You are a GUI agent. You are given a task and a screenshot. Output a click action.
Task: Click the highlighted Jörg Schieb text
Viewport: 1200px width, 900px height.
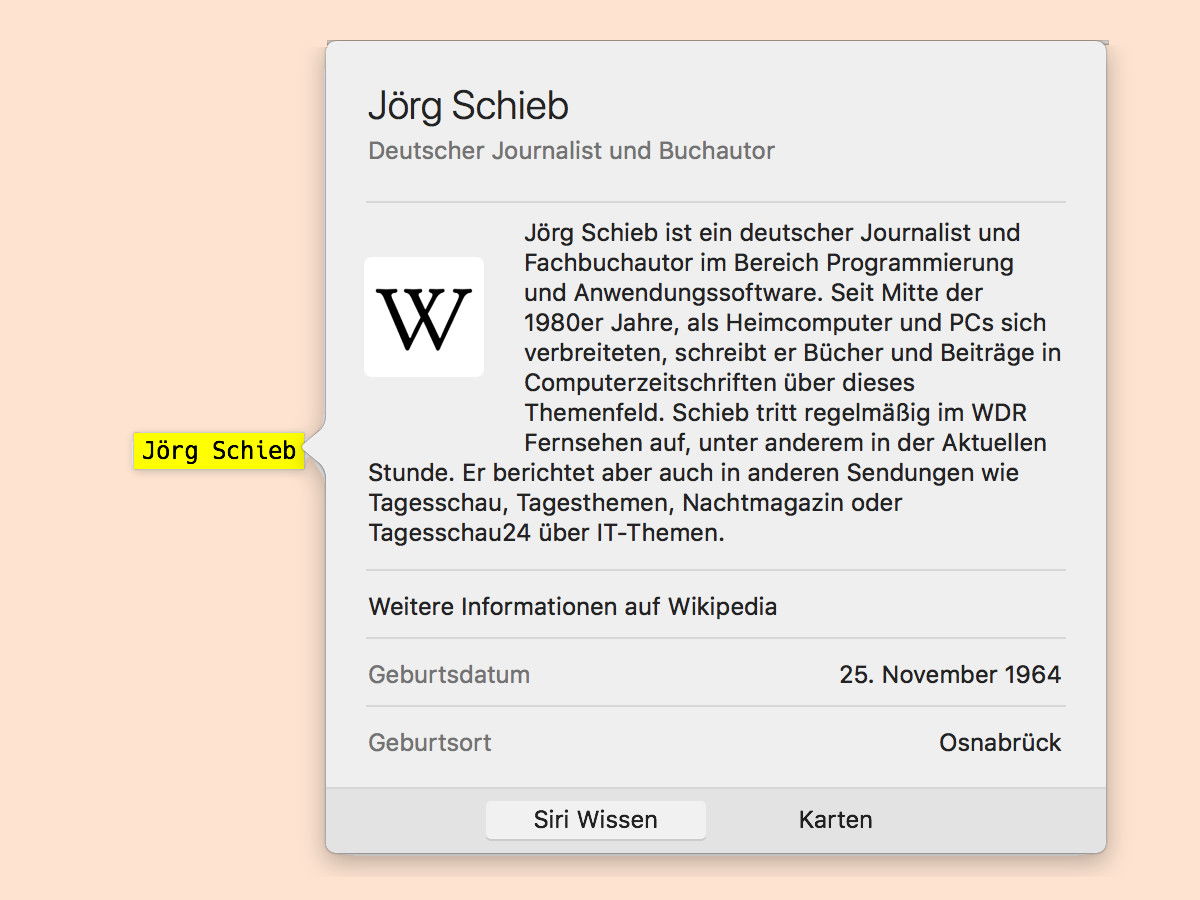(x=219, y=451)
